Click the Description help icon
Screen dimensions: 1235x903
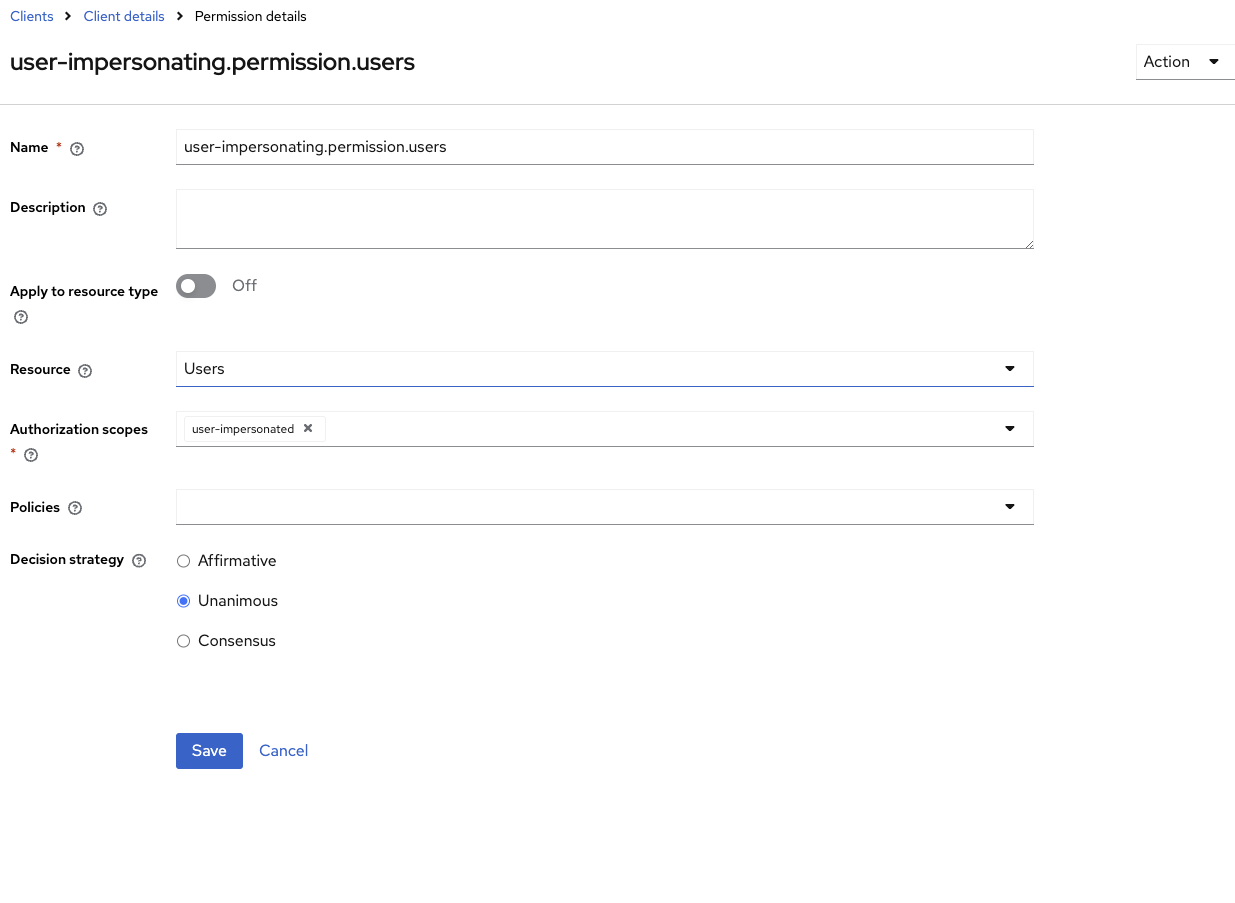99,208
